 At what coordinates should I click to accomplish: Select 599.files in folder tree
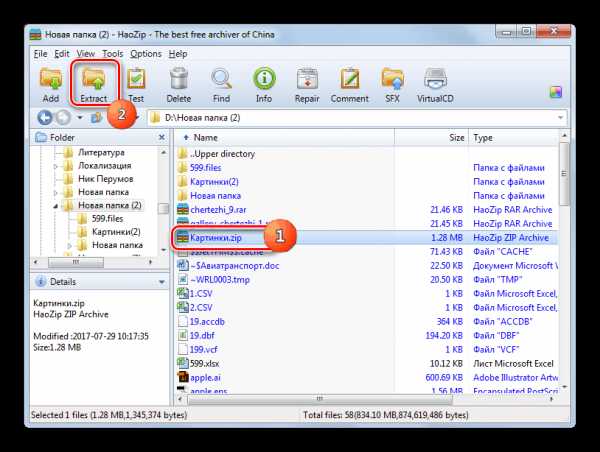(108, 219)
